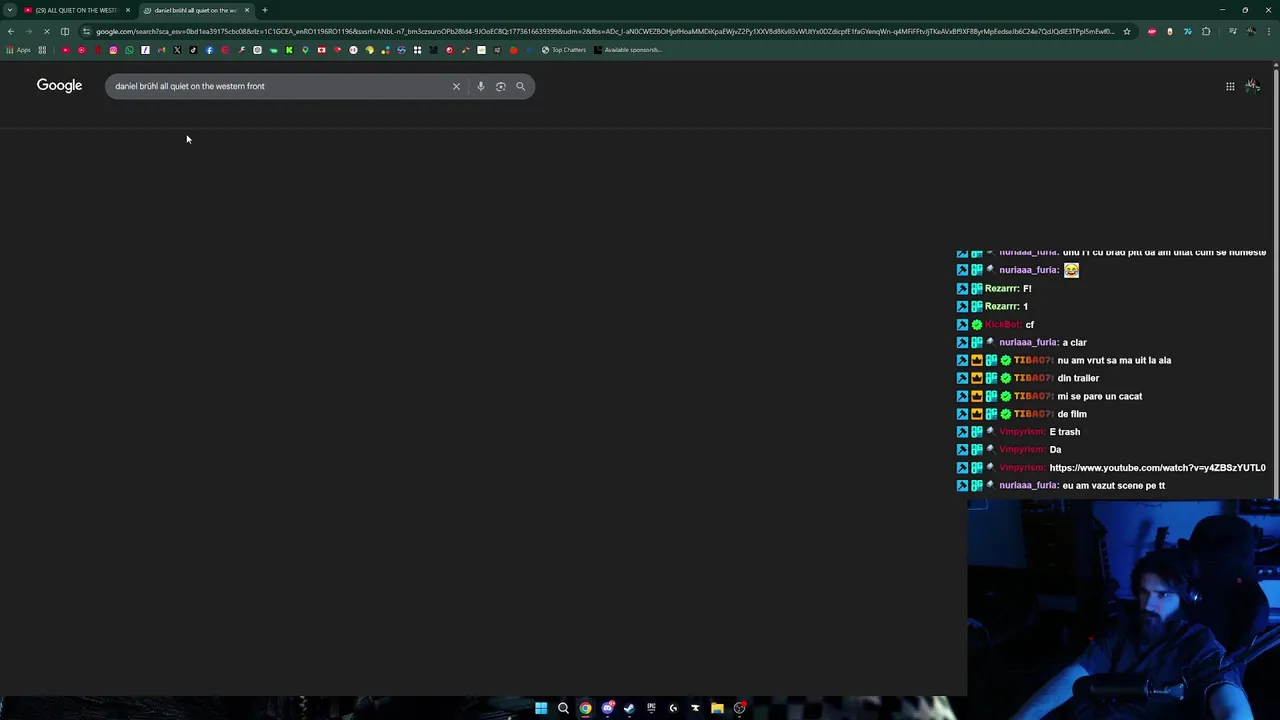The width and height of the screenshot is (1280, 720).
Task: Open the Facebook bookmark icon
Action: 209,50
